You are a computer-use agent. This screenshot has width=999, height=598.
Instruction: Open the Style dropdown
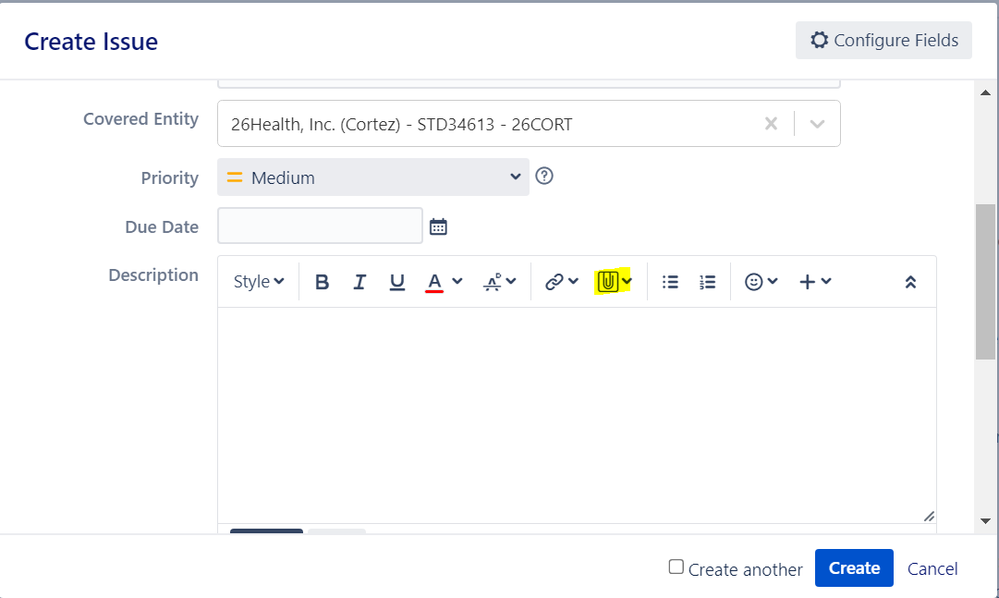click(x=259, y=281)
